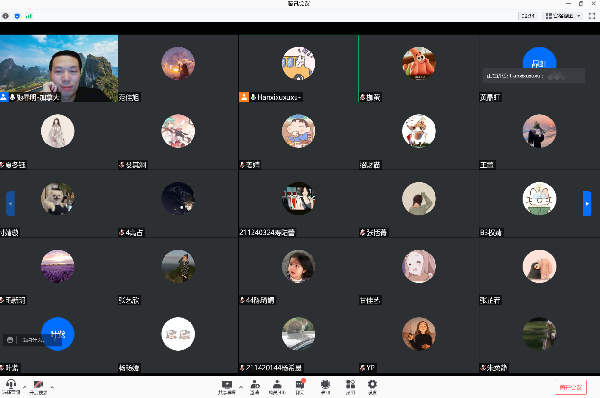
Task: View the green network signal indicator
Action: coord(29,16)
